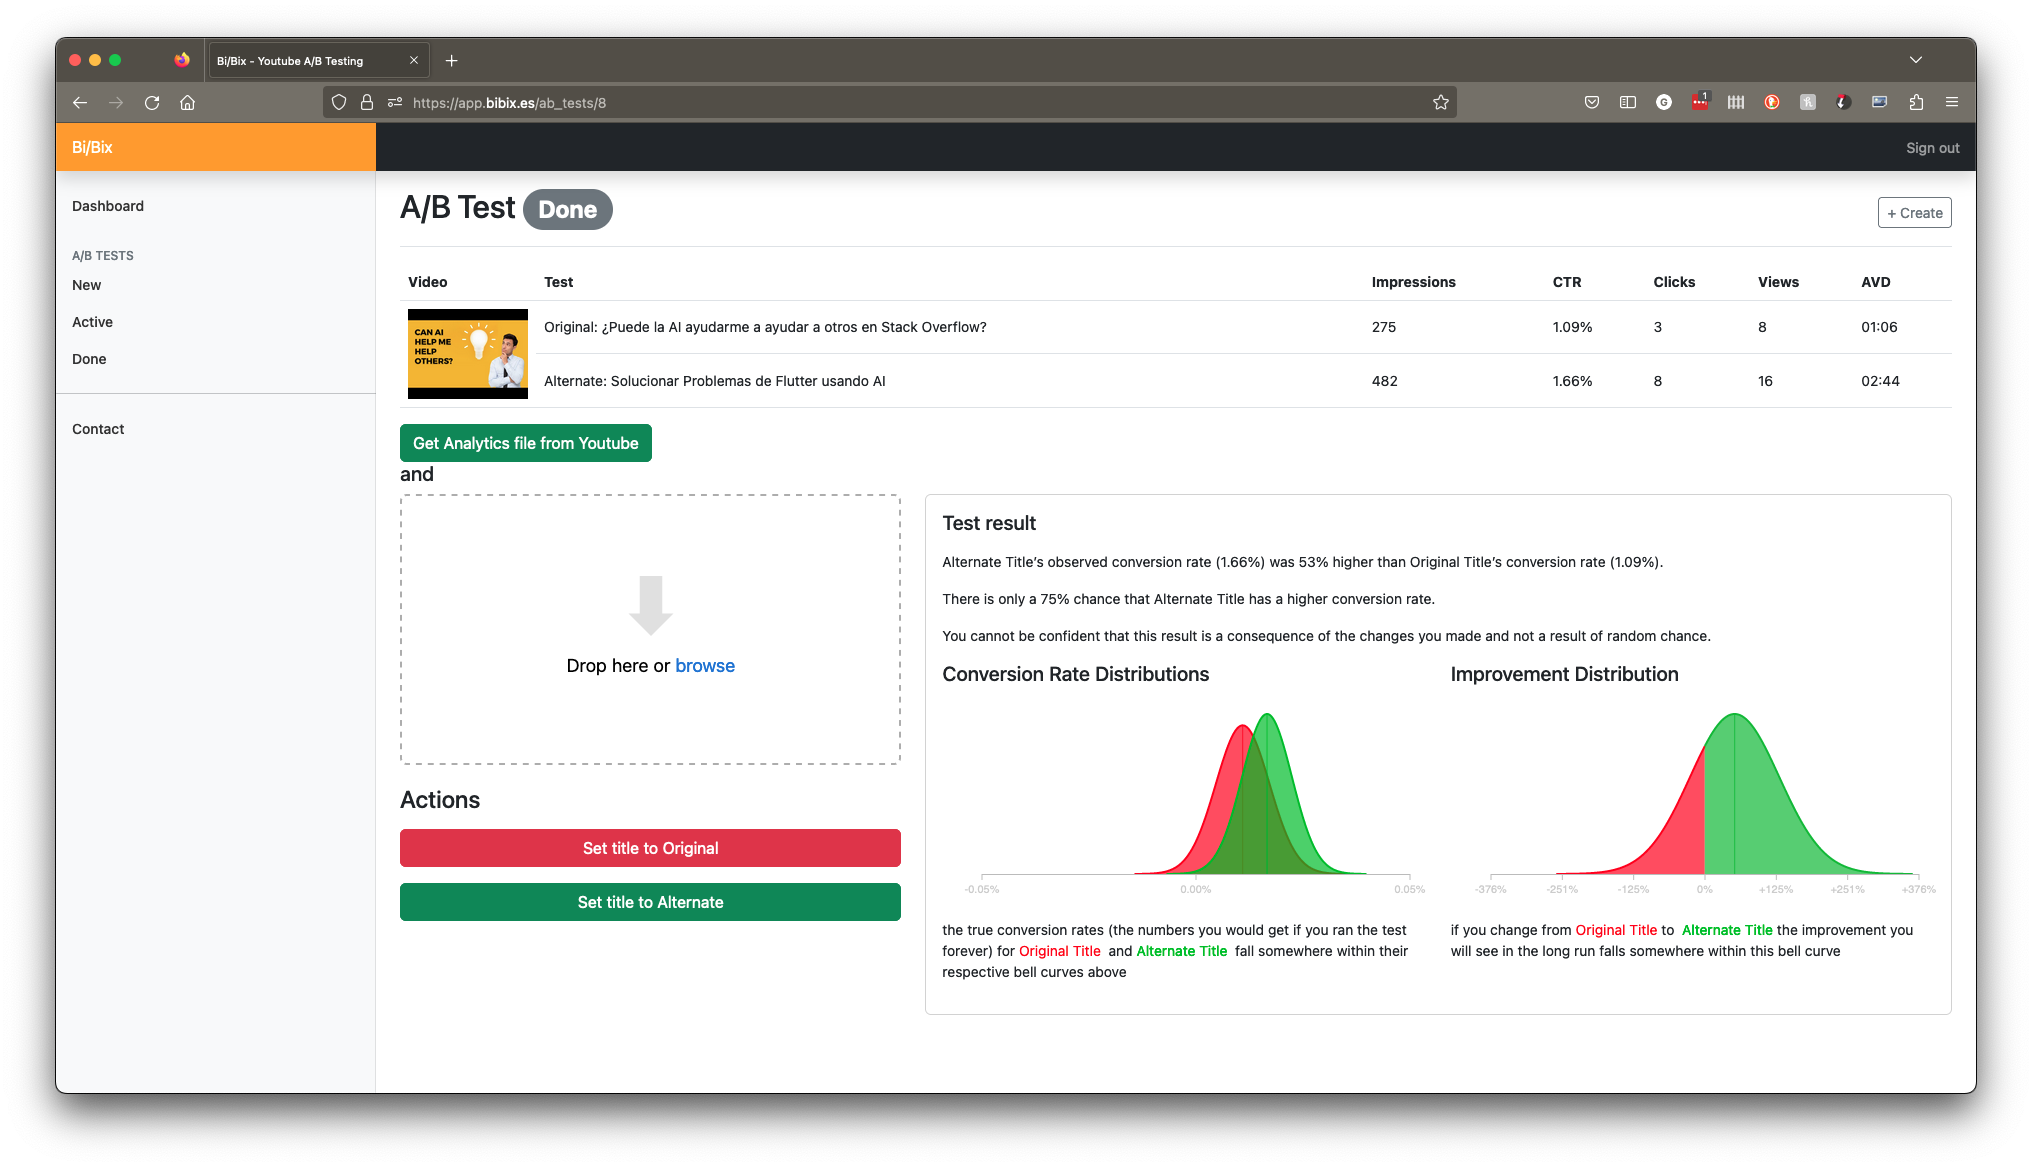Click the address bar URL field
This screenshot has width=2032, height=1167.
(890, 102)
